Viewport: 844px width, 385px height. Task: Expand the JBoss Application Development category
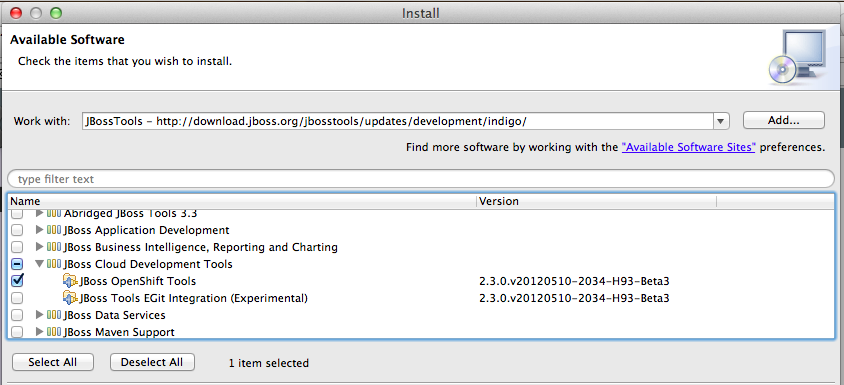point(39,230)
